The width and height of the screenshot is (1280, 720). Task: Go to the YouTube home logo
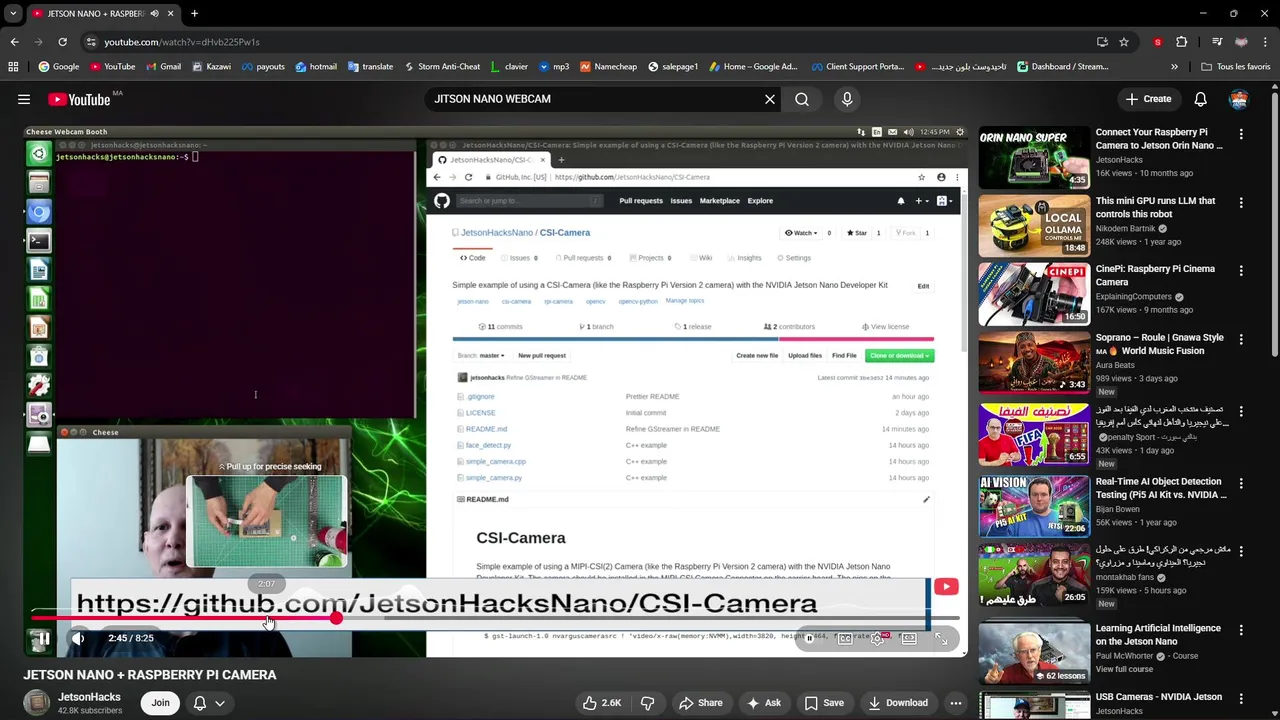(79, 99)
